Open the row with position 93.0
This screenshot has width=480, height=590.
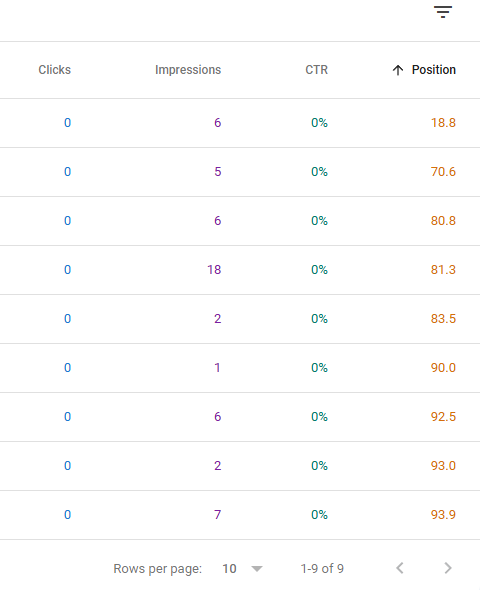click(240, 466)
